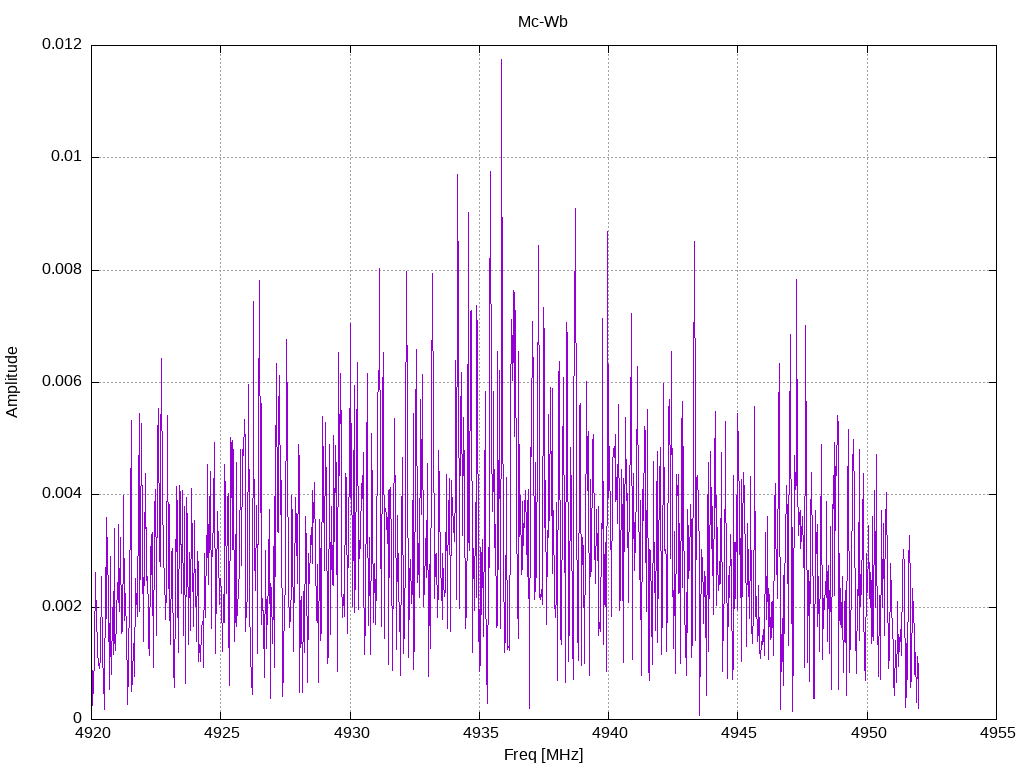Click the 4955 x-axis tick label
Image resolution: width=1024 pixels, height=768 pixels.
997,733
